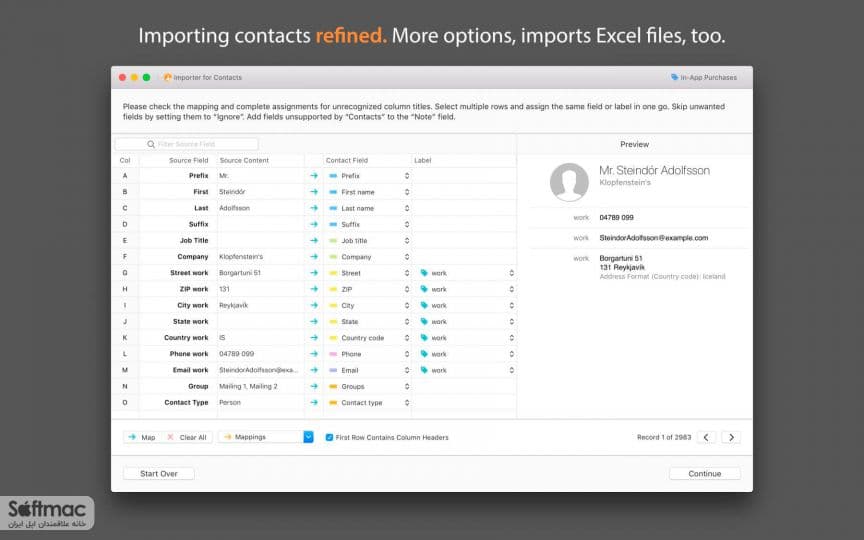The image size is (864, 540).
Task: Open the Country code contact field dropdown
Action: (x=407, y=338)
